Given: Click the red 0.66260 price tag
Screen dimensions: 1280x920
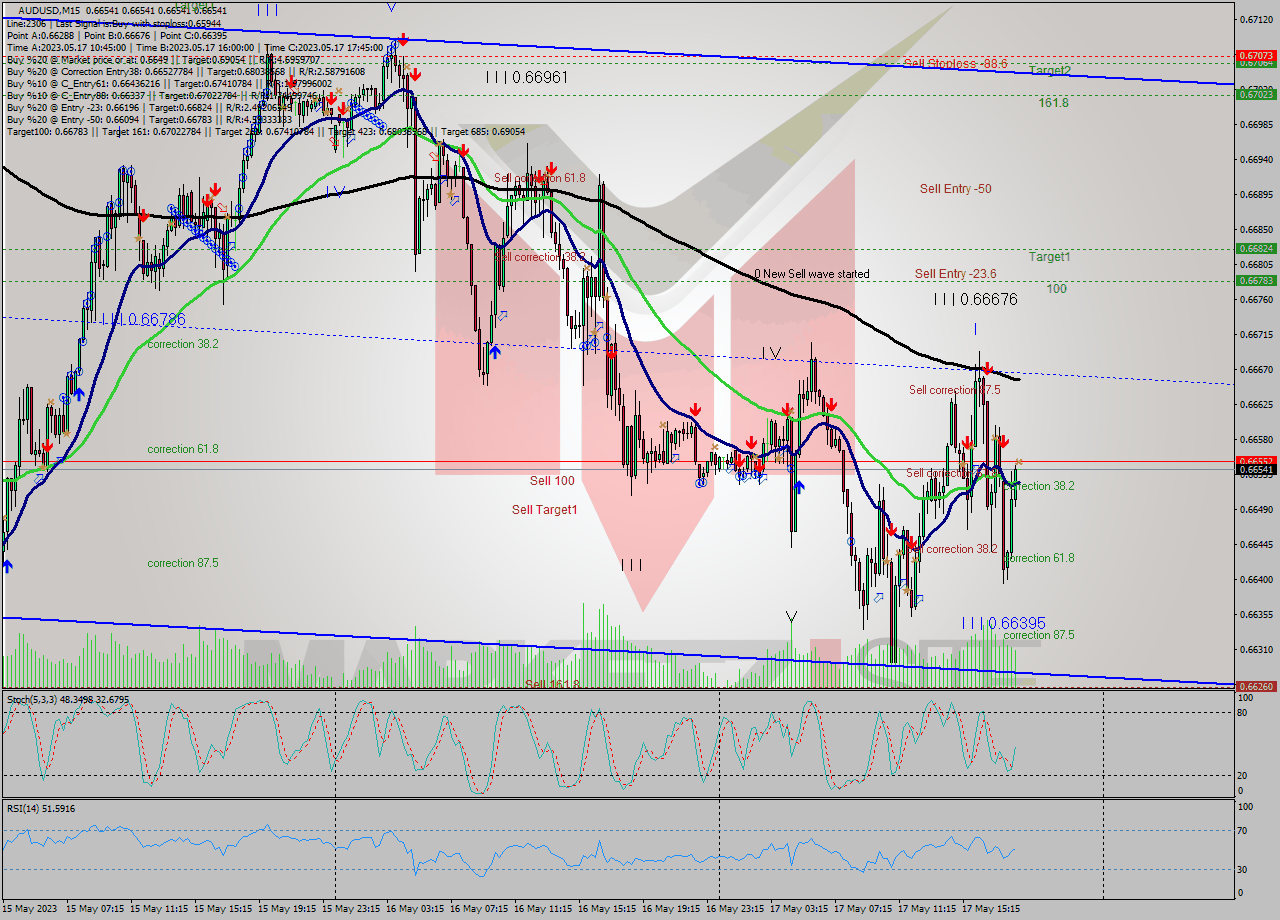Looking at the screenshot, I should 1255,686.
